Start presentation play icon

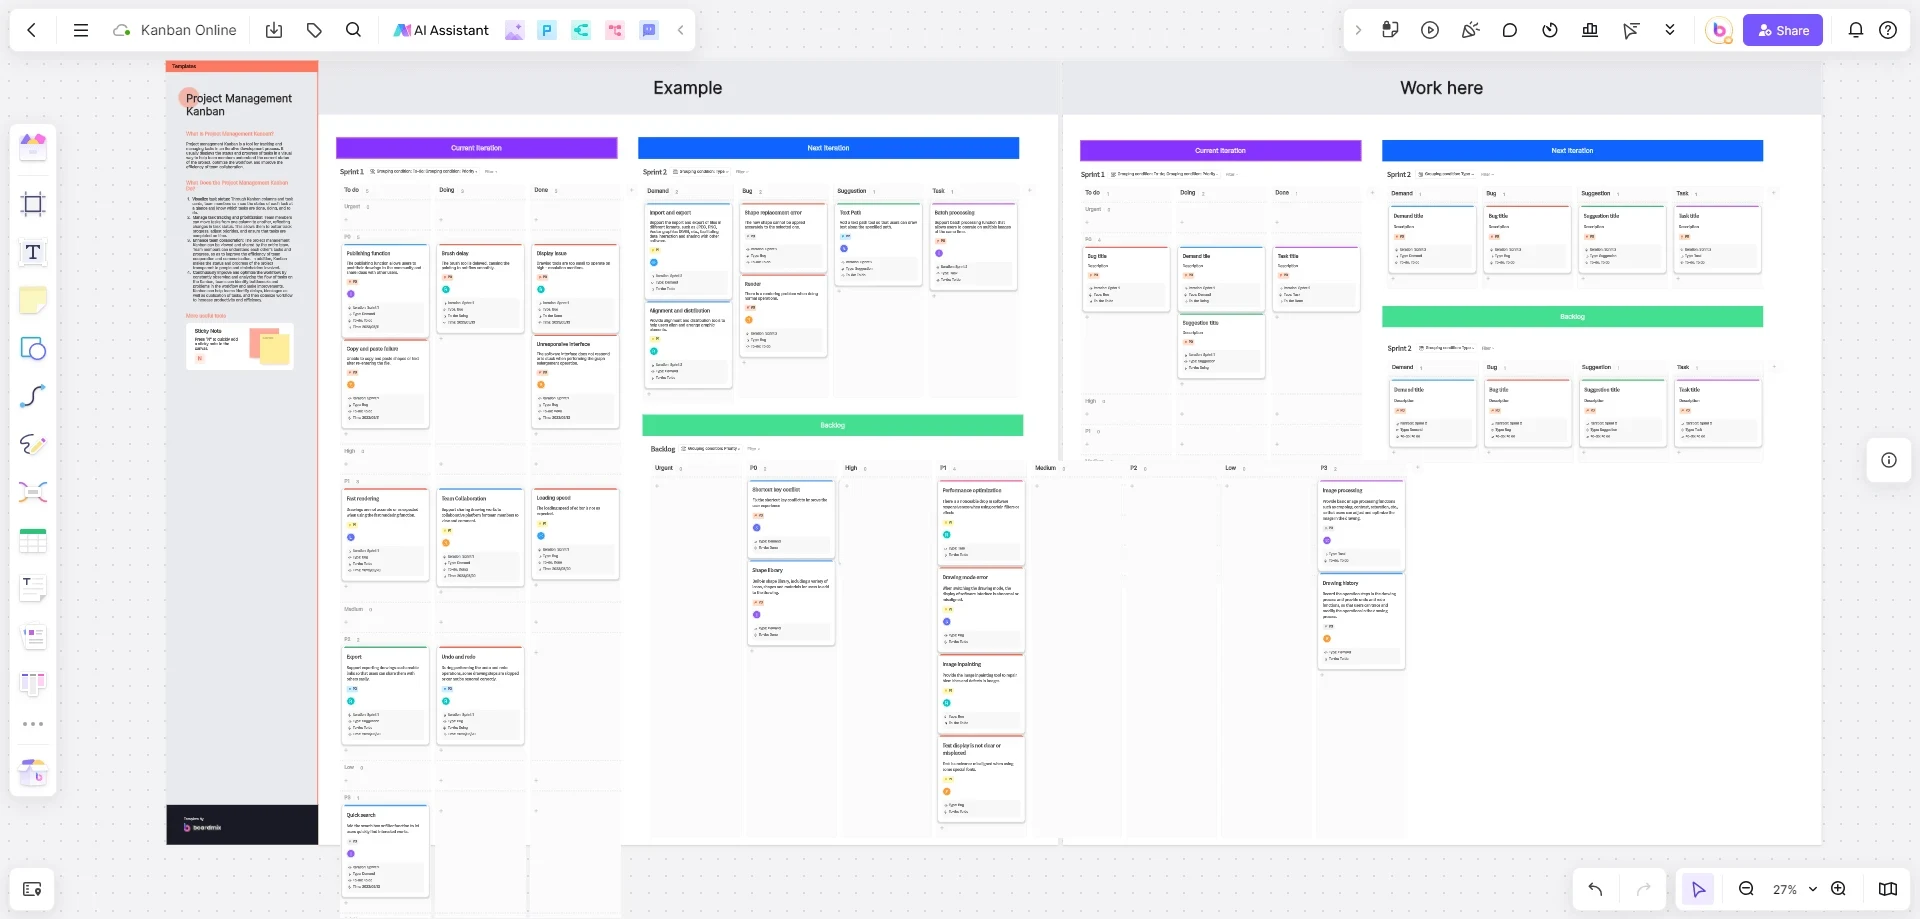1430,30
